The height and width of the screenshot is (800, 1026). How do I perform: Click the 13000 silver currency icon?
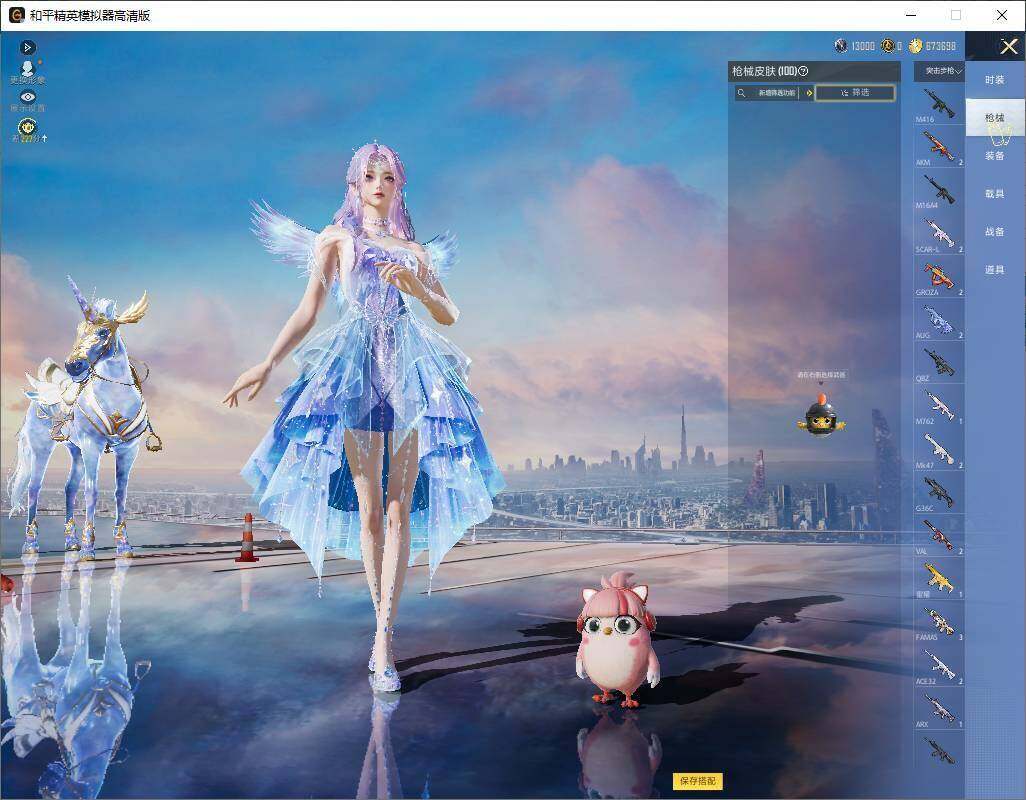click(841, 45)
